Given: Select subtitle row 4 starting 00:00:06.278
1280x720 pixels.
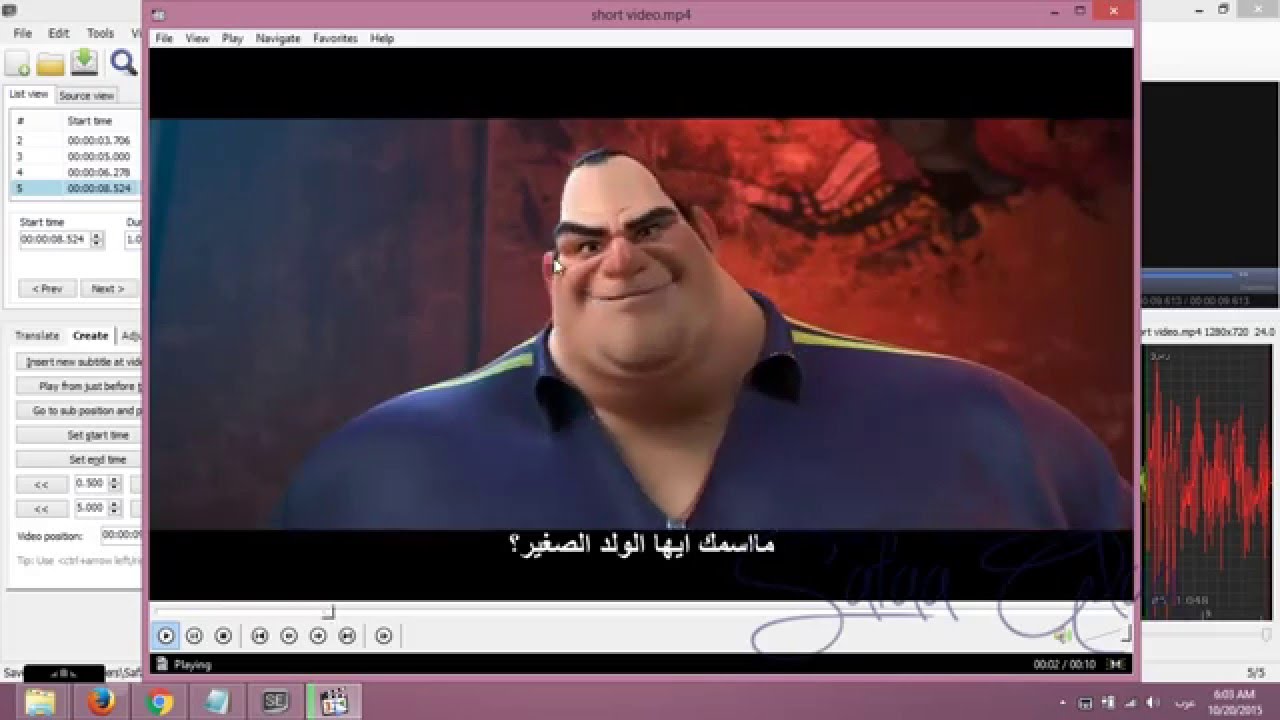Looking at the screenshot, I should pyautogui.click(x=76, y=172).
